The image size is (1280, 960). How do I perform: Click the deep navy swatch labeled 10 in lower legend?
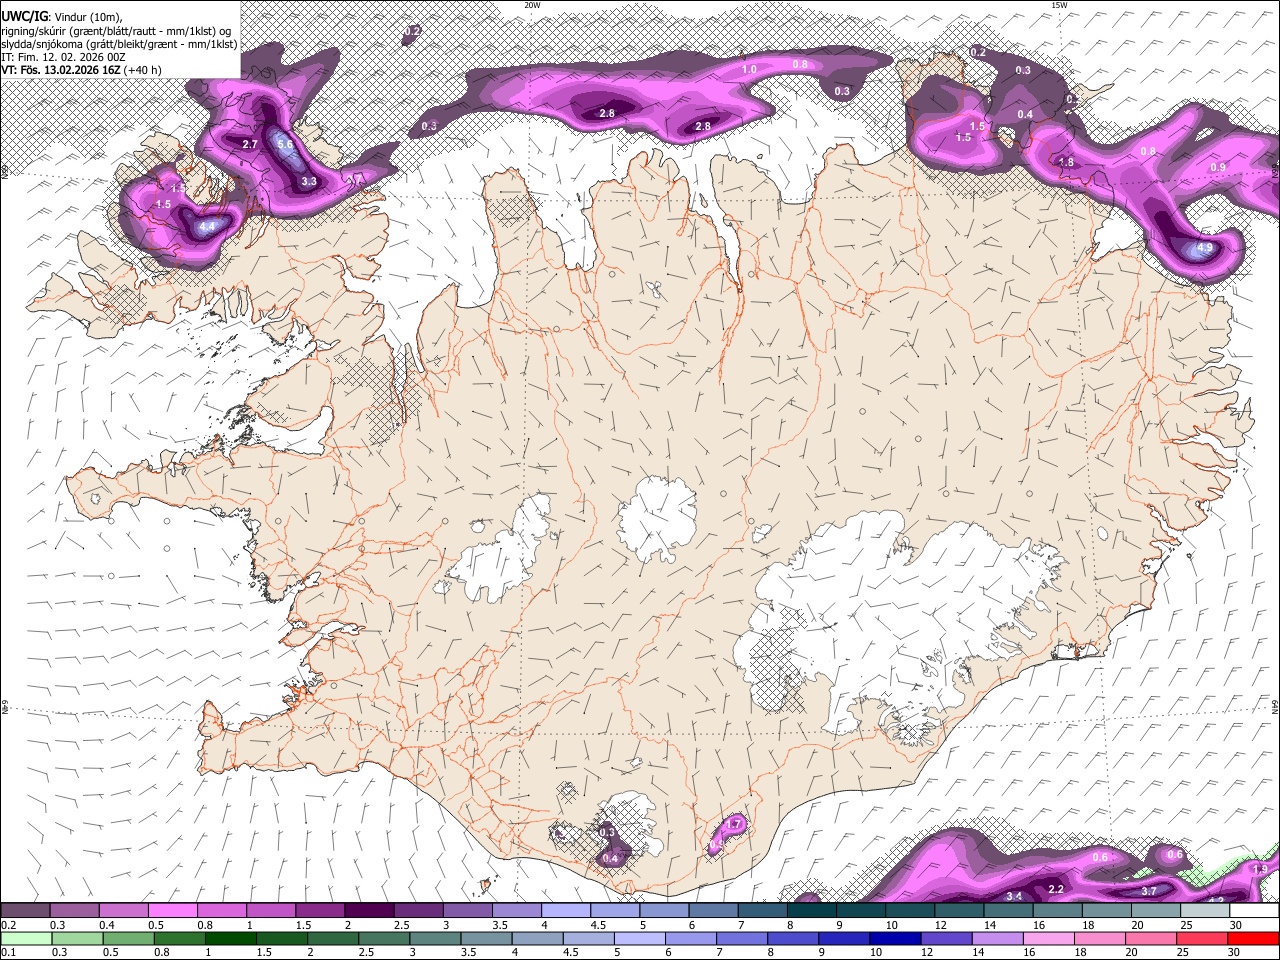(x=894, y=938)
